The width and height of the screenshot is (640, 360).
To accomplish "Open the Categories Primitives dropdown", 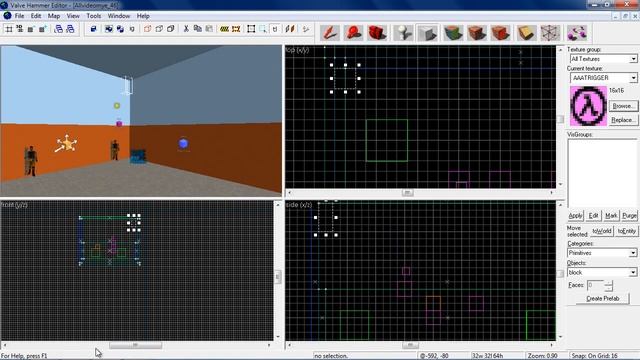I will 633,253.
